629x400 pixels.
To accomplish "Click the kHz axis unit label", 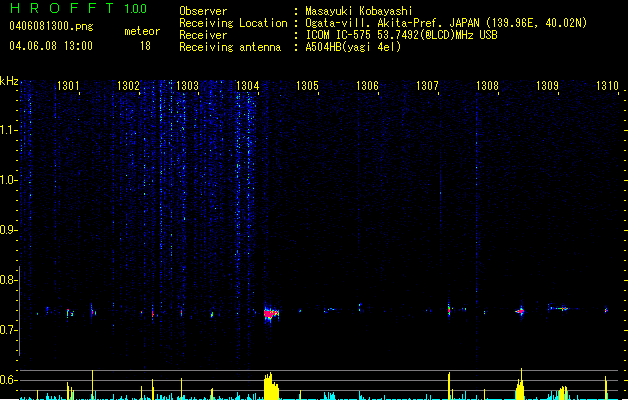I will point(9,81).
